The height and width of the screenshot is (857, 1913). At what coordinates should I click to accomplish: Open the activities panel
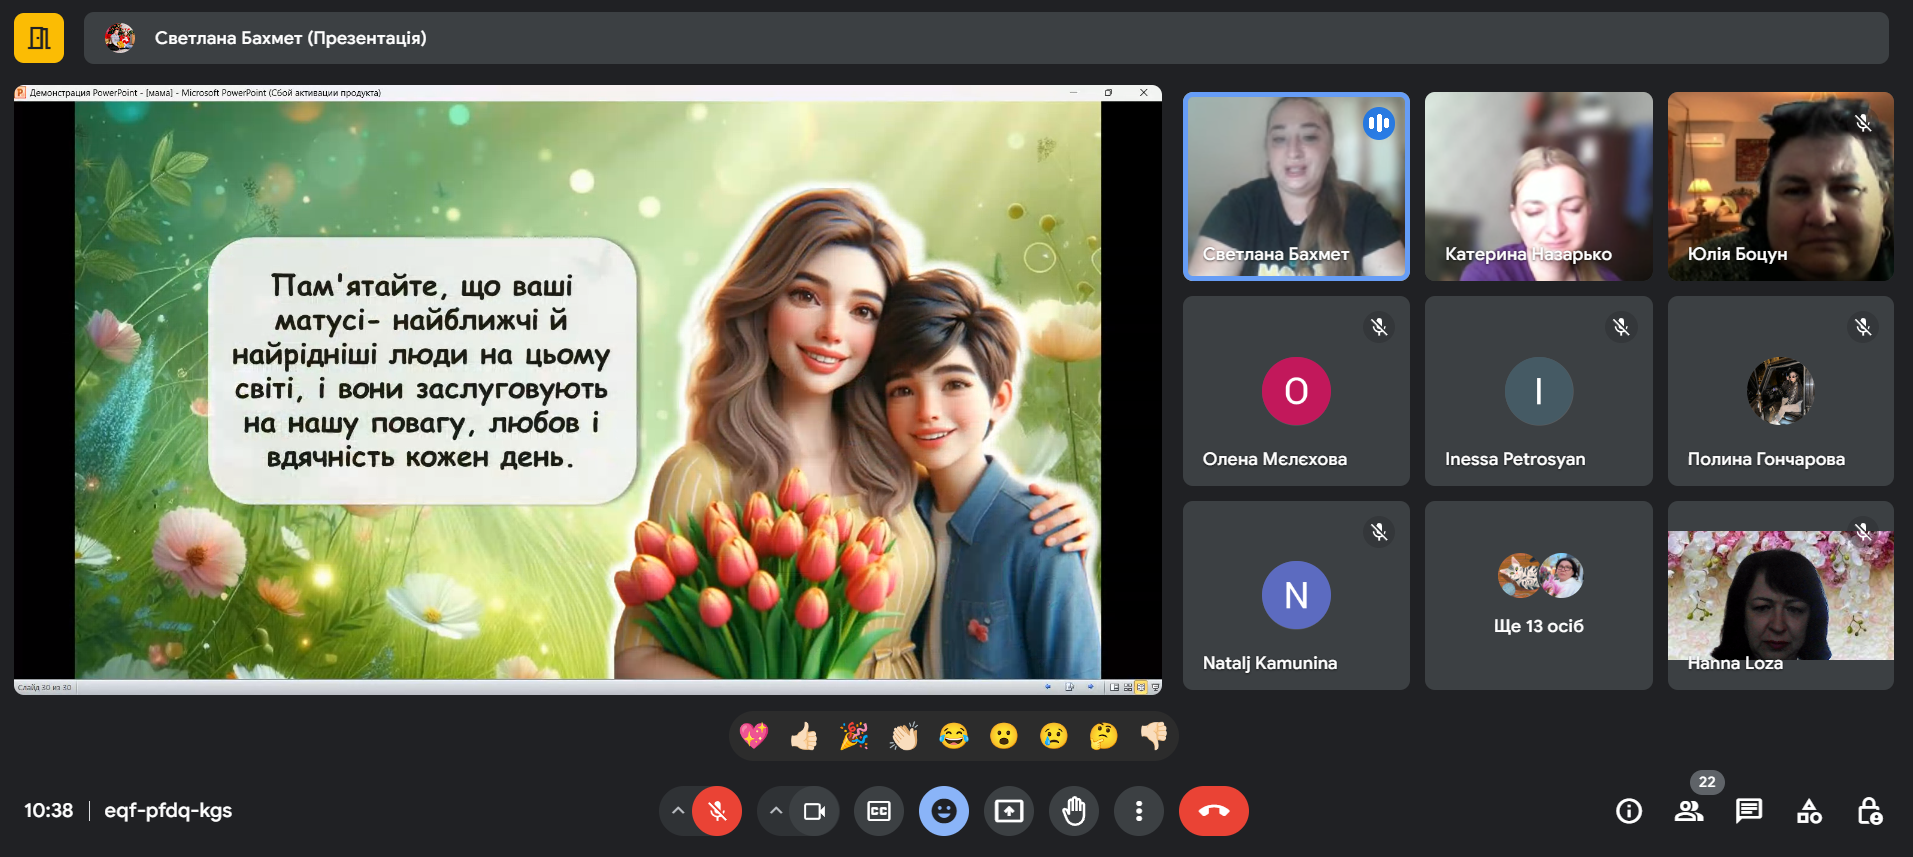1809,811
